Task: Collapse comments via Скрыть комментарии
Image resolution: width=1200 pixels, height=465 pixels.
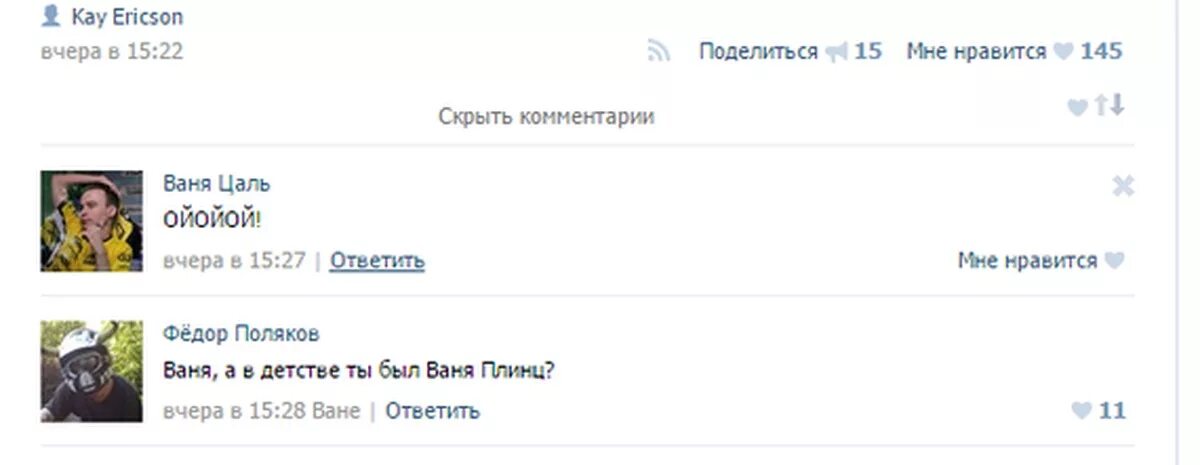Action: (x=546, y=116)
